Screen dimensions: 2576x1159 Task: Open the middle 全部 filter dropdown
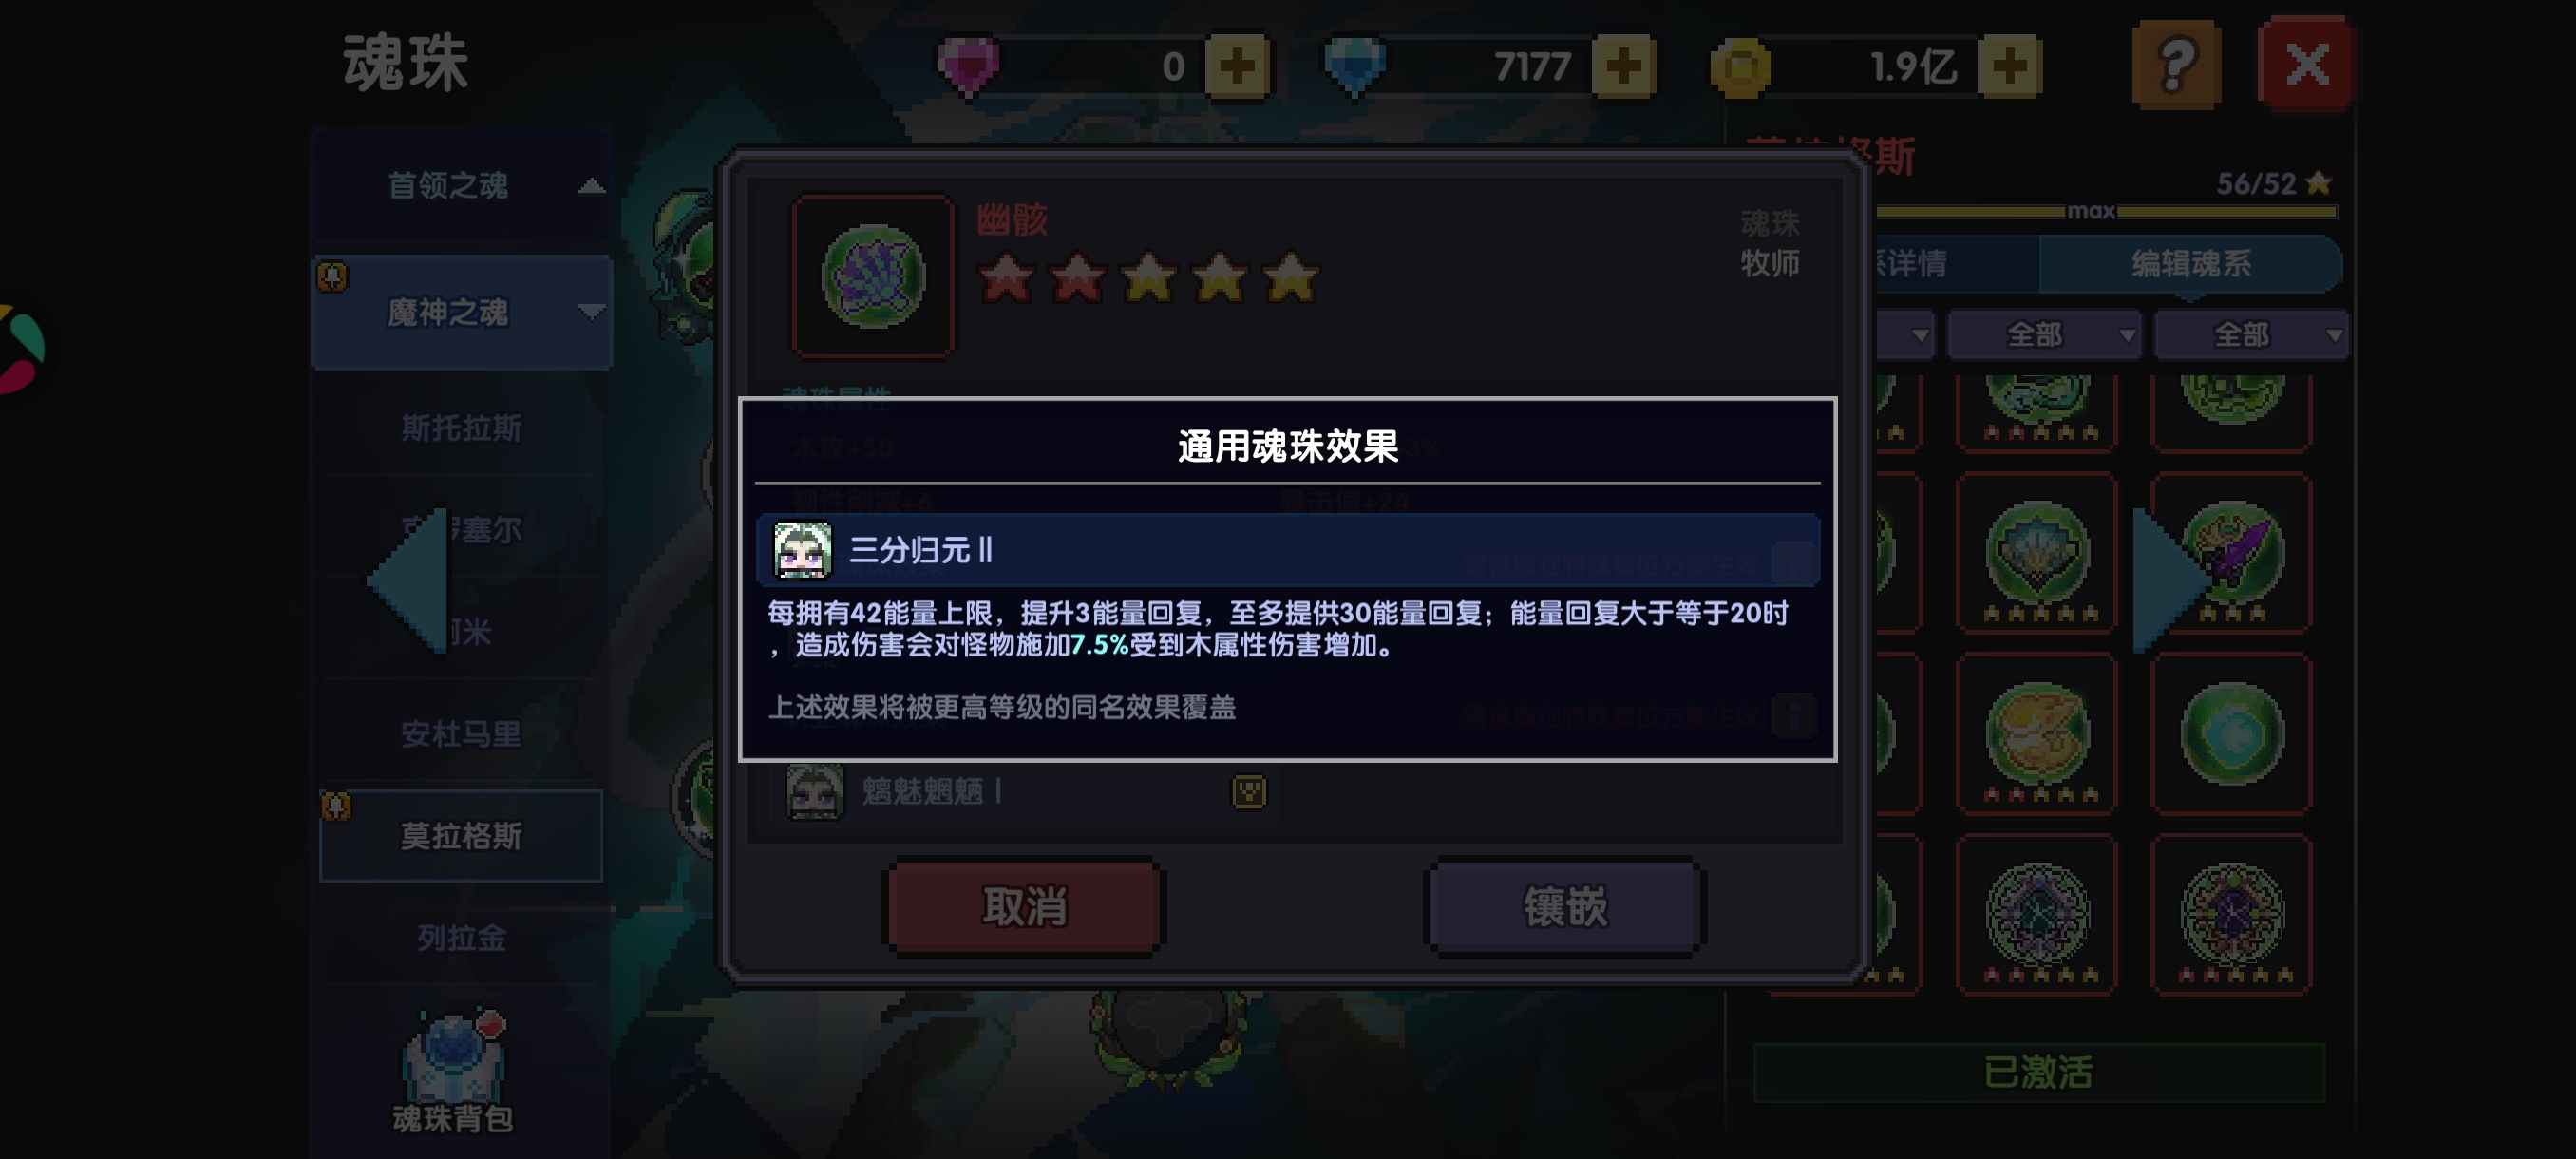2043,334
